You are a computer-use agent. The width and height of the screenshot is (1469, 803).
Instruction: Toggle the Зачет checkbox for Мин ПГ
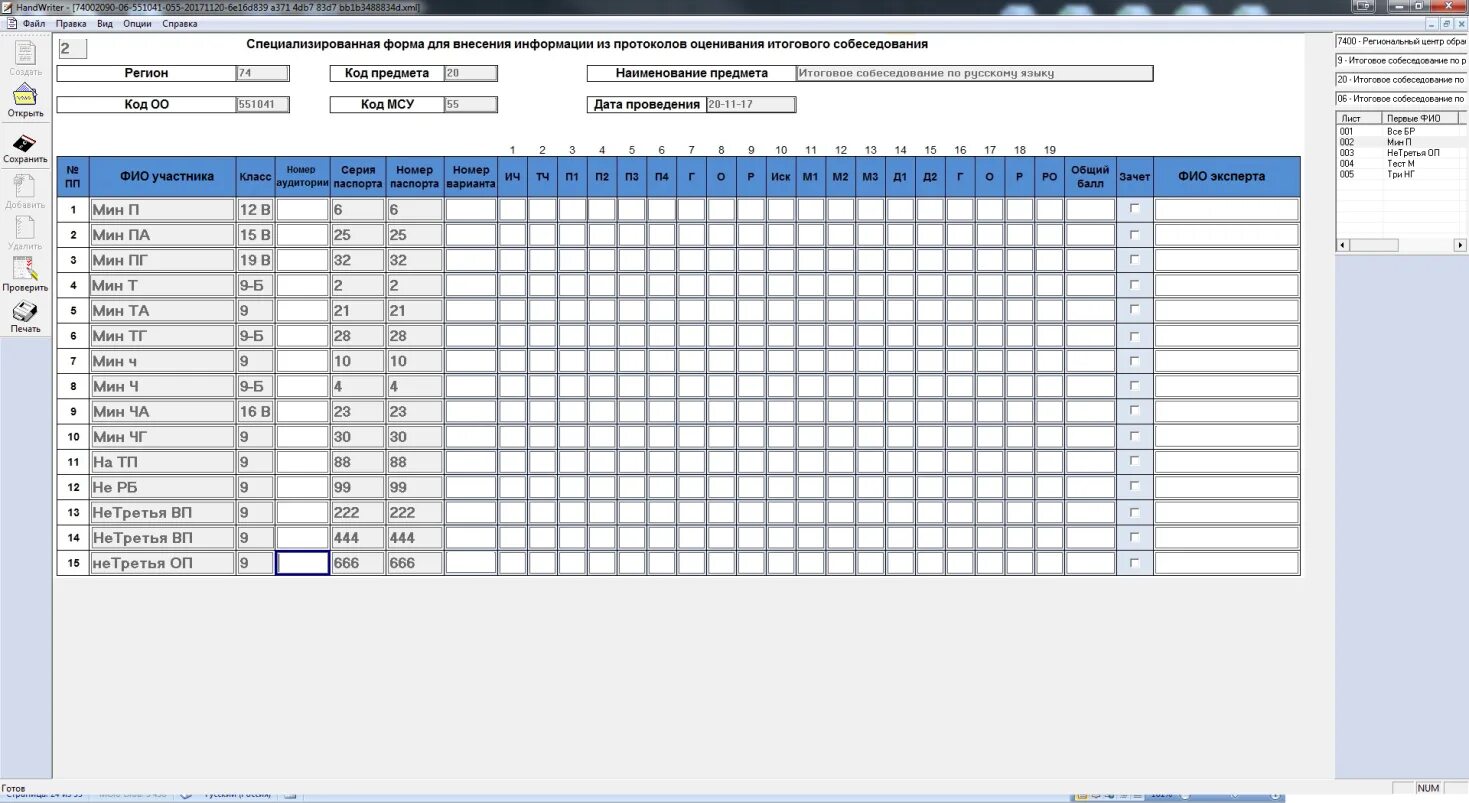pos(1134,259)
